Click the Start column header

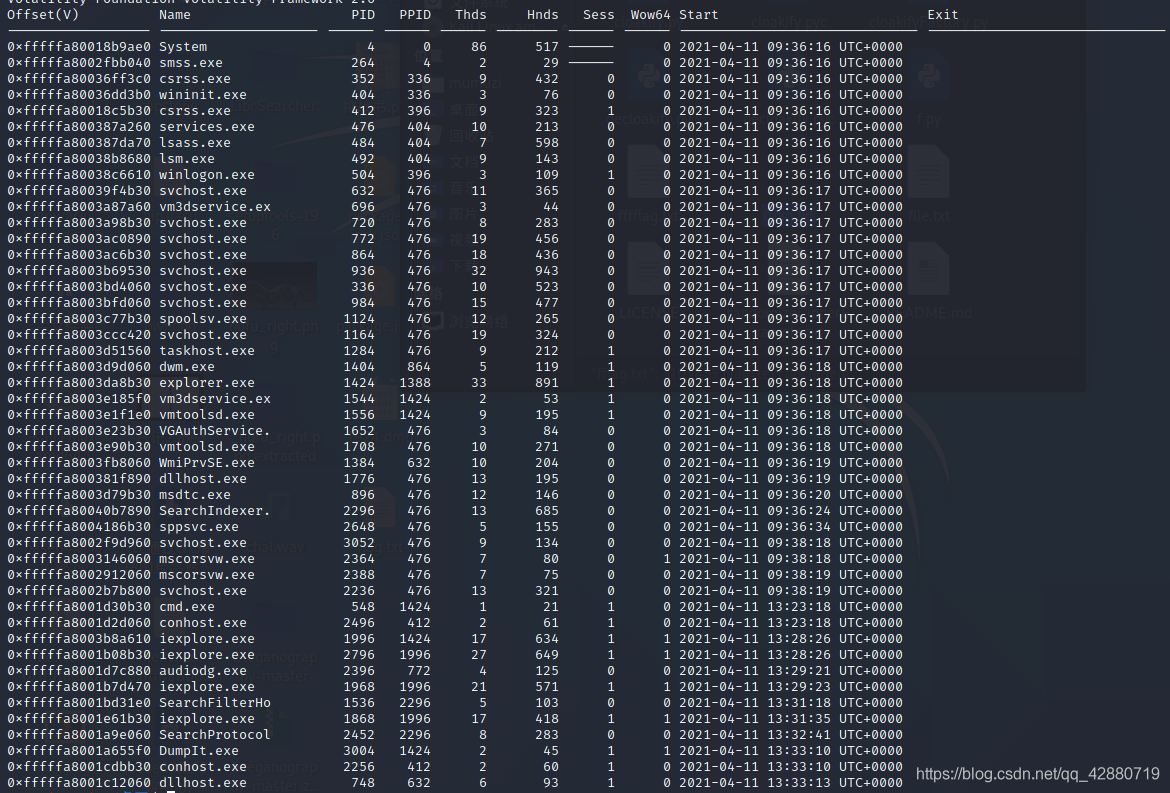(698, 14)
